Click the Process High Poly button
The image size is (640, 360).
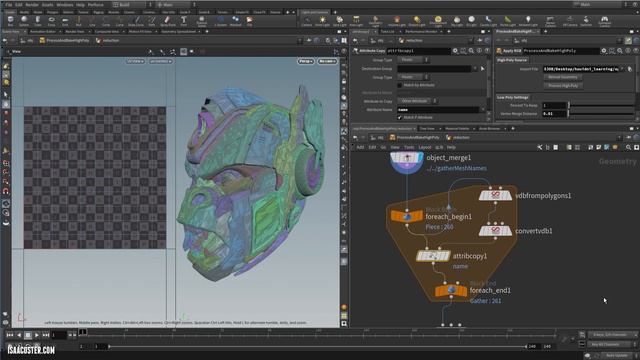[563, 86]
